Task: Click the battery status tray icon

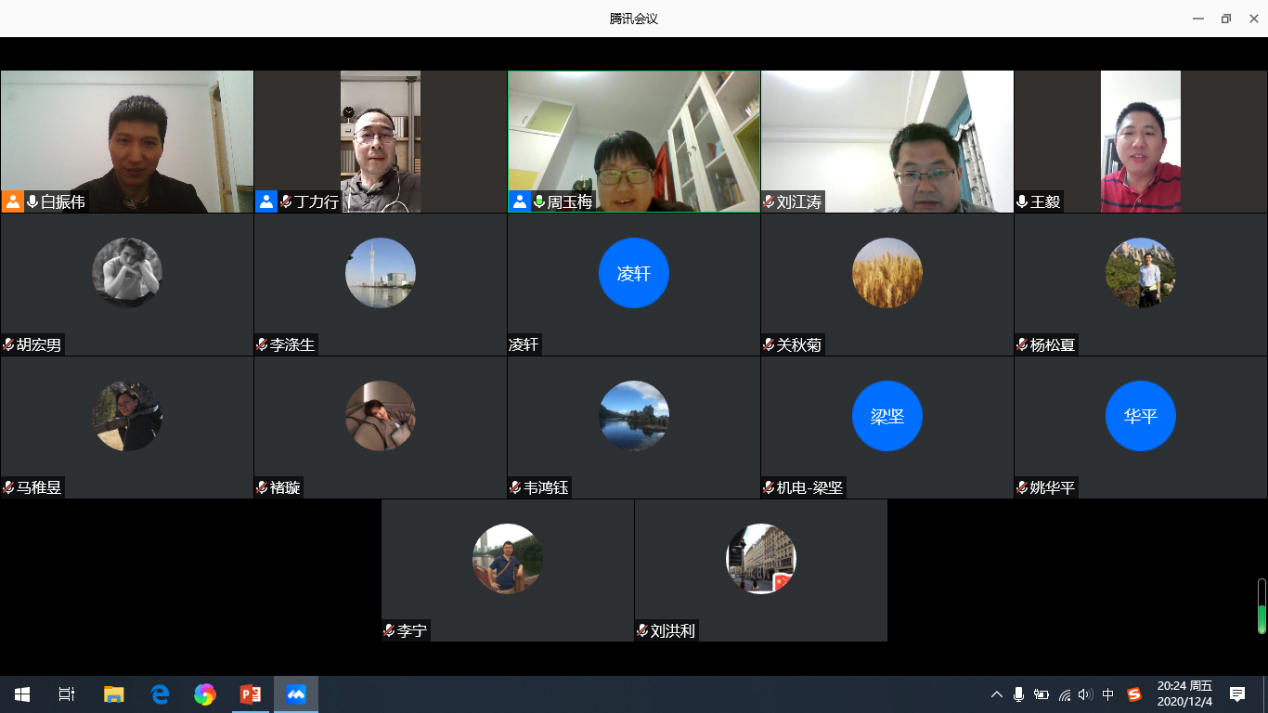Action: pos(1041,694)
